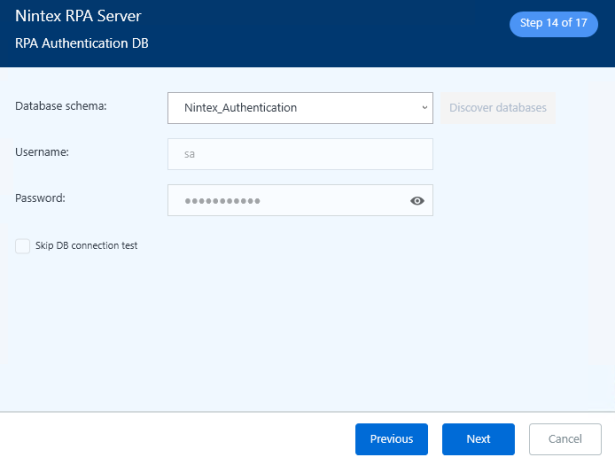Show the password with the eye icon

pos(417,201)
